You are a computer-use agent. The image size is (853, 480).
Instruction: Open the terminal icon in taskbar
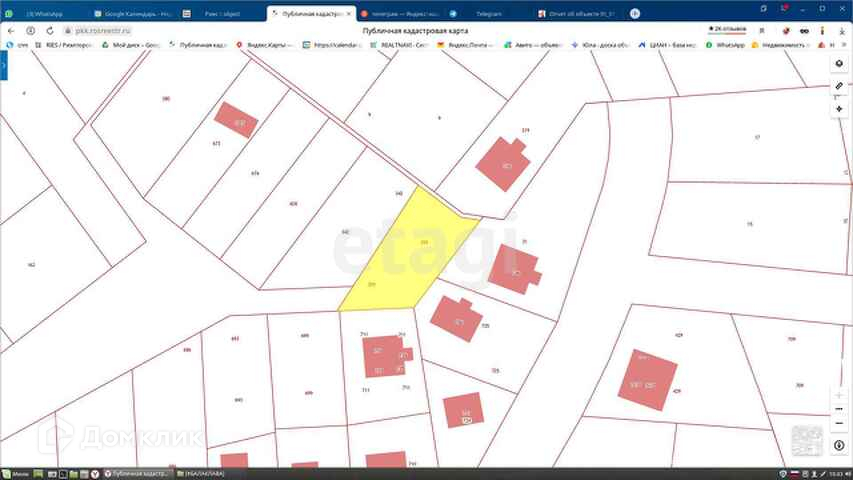pyautogui.click(x=63, y=474)
